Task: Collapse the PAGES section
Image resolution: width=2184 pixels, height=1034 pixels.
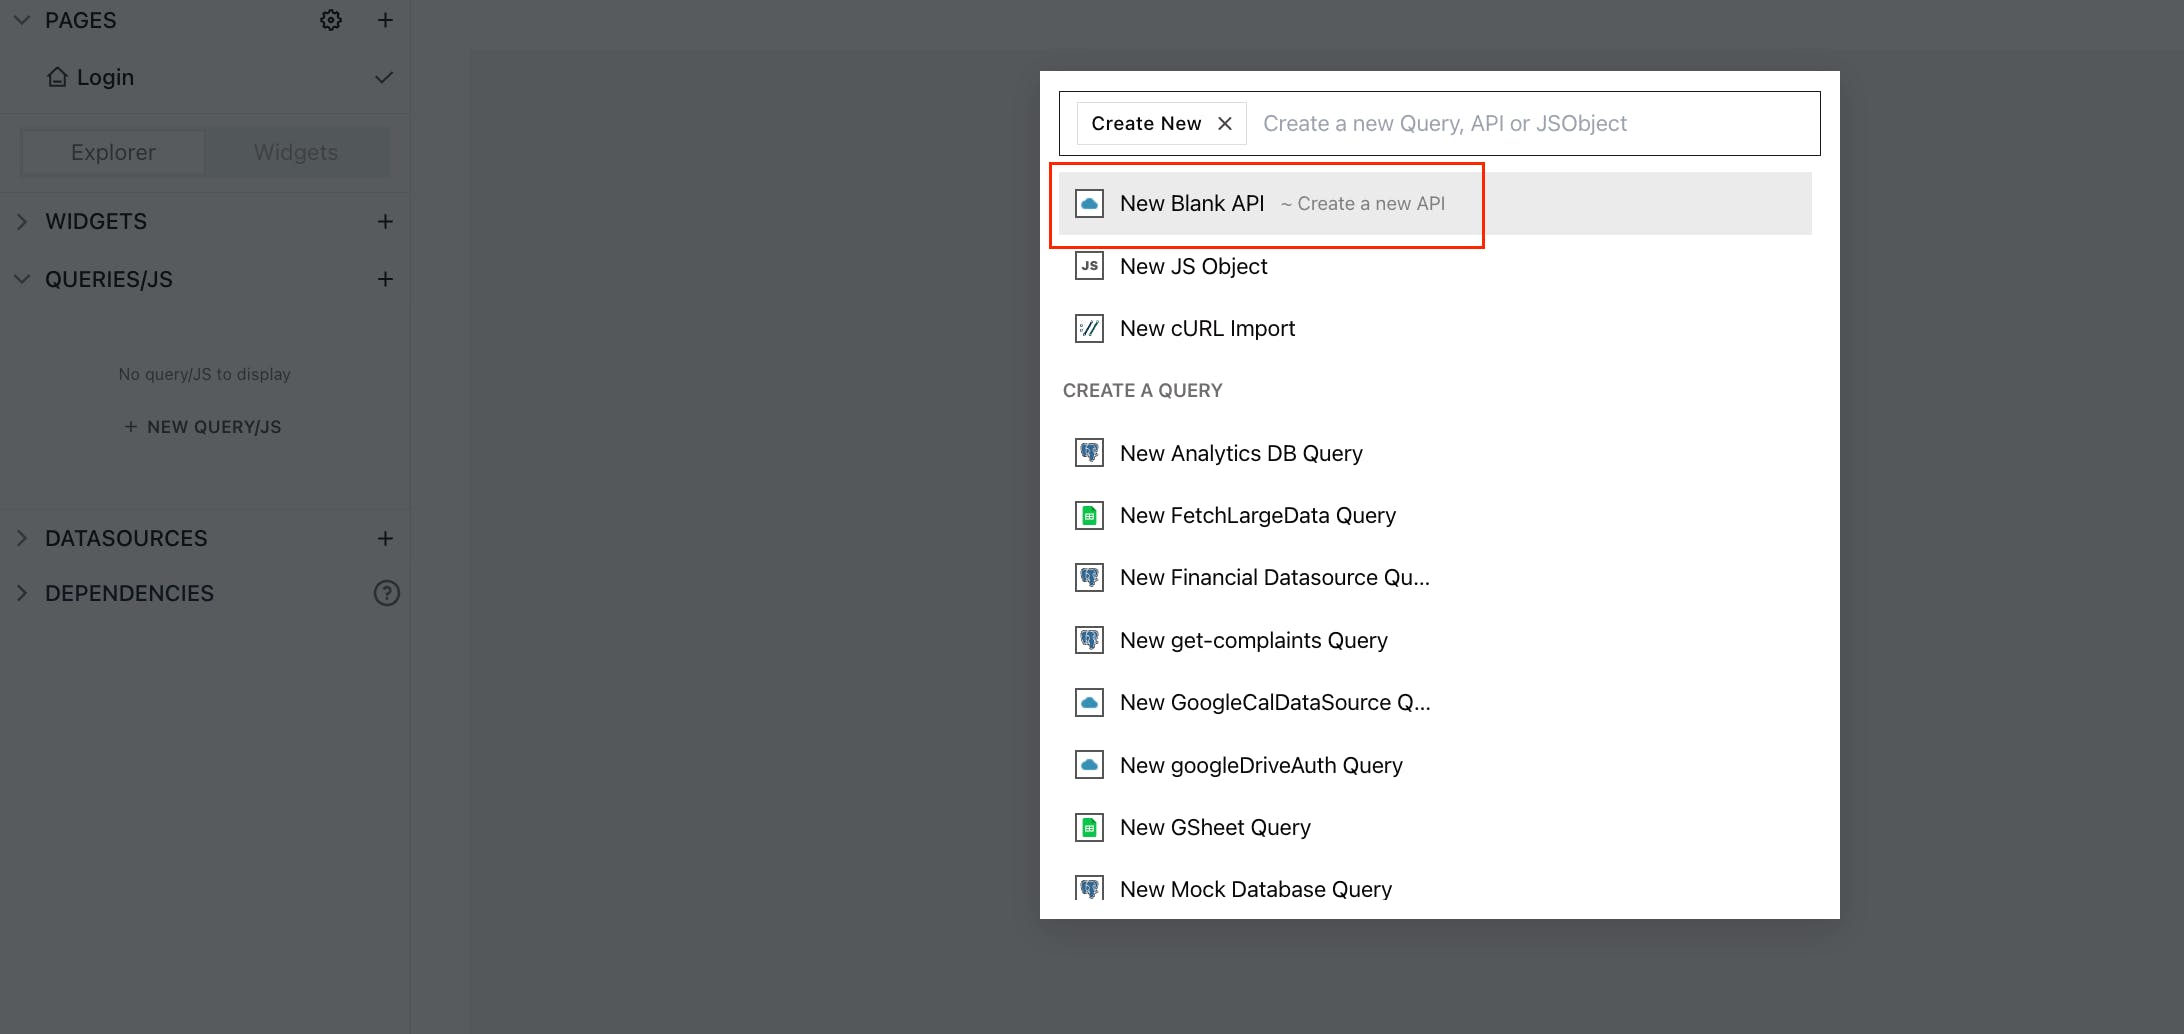Action: (22, 20)
